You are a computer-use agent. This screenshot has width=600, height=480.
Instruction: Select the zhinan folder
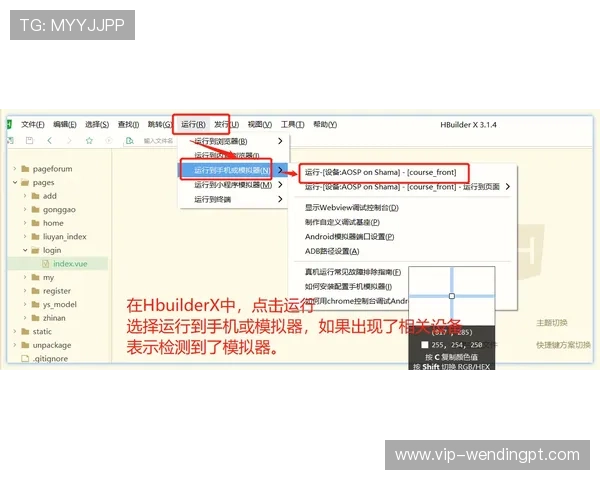[54, 318]
